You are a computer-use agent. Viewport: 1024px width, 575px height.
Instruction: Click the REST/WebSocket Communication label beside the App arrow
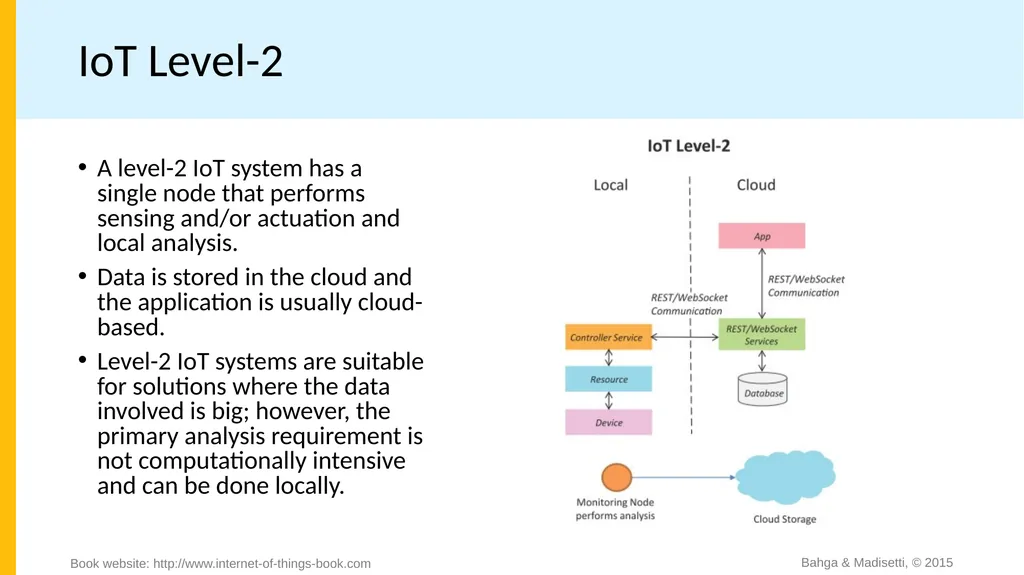click(x=806, y=286)
